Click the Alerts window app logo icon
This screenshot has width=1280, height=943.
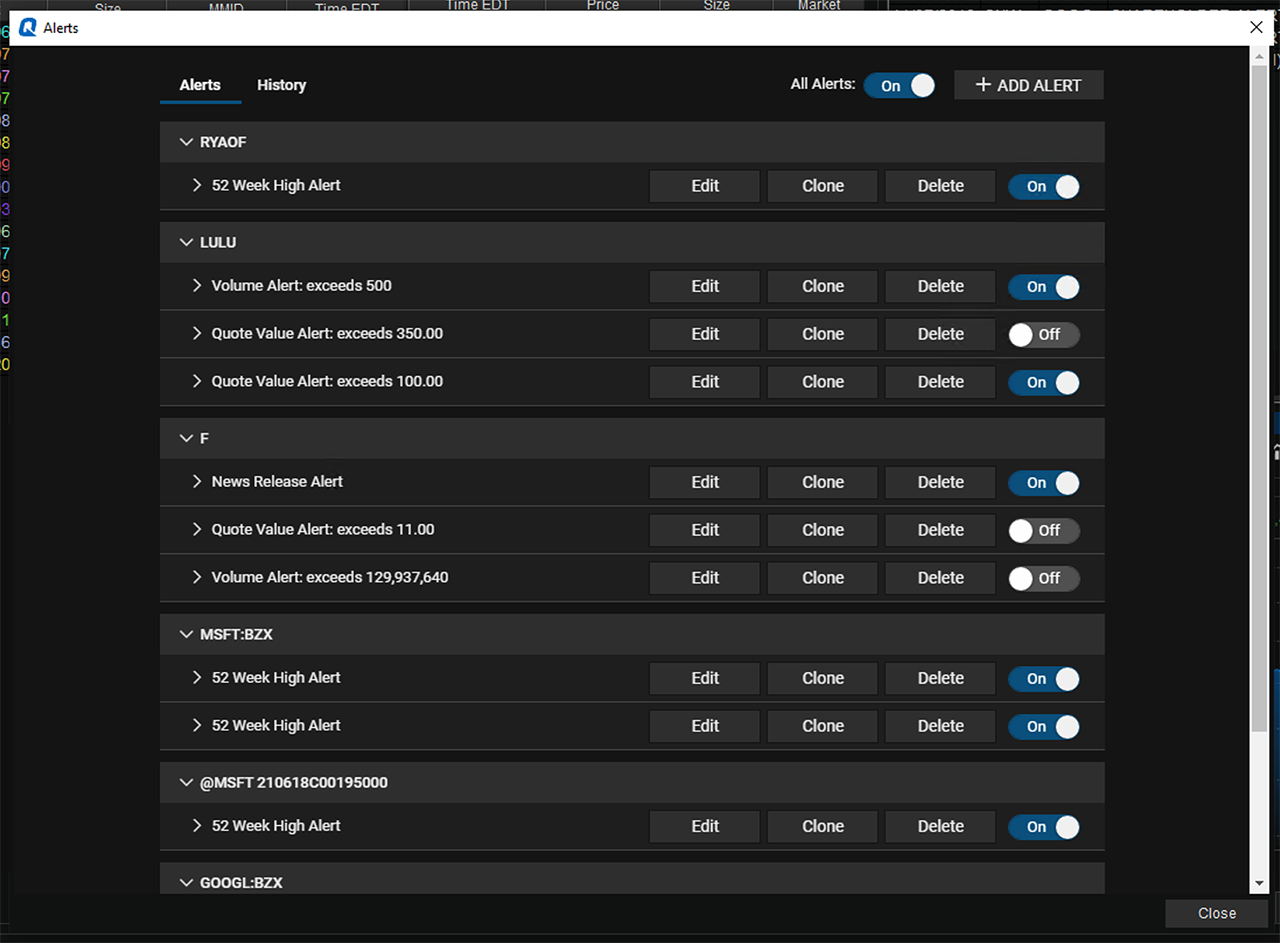click(x=28, y=28)
